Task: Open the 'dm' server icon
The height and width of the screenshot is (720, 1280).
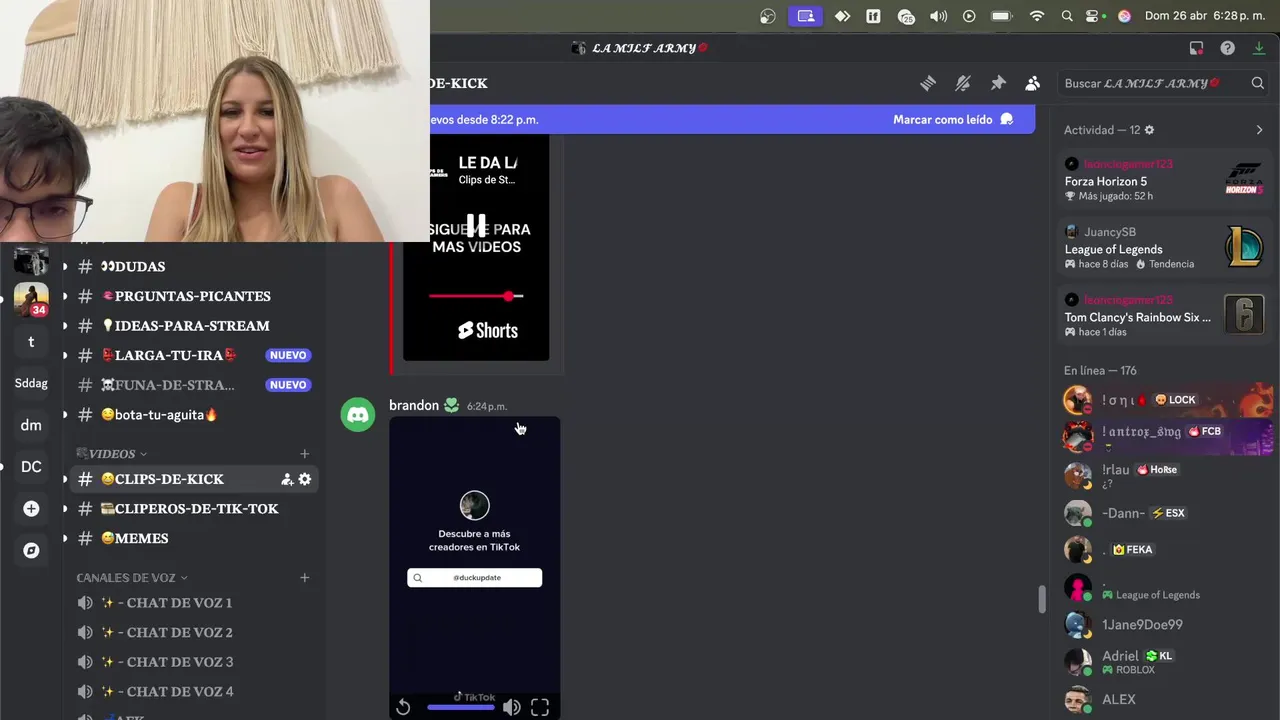Action: click(31, 425)
